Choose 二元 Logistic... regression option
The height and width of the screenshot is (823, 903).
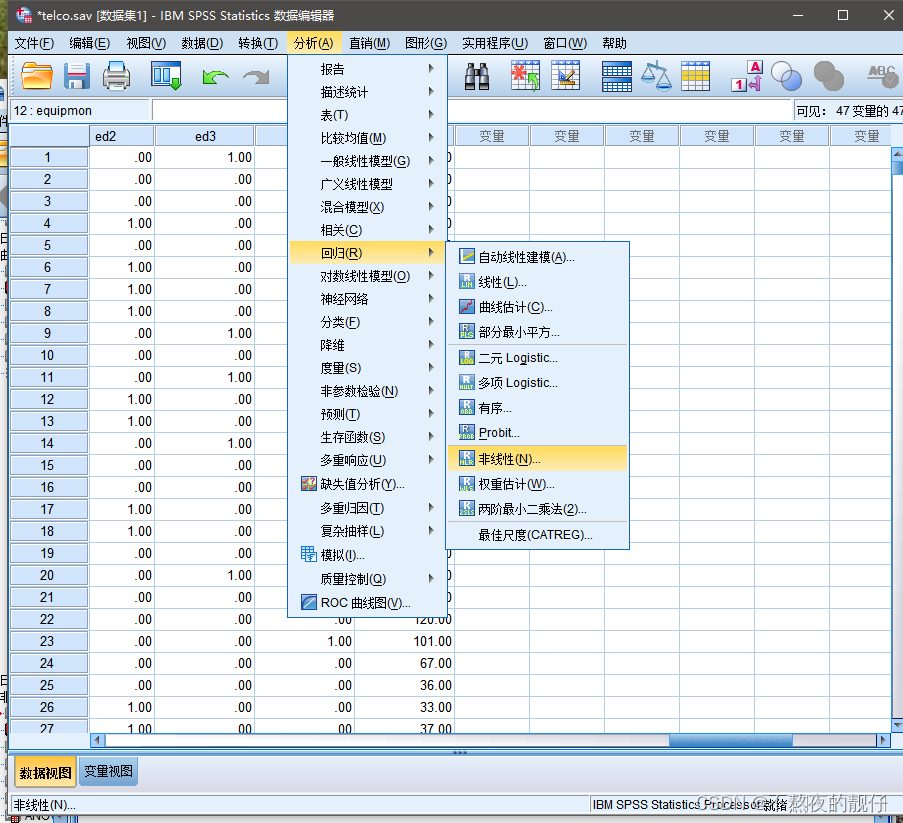[x=537, y=358]
